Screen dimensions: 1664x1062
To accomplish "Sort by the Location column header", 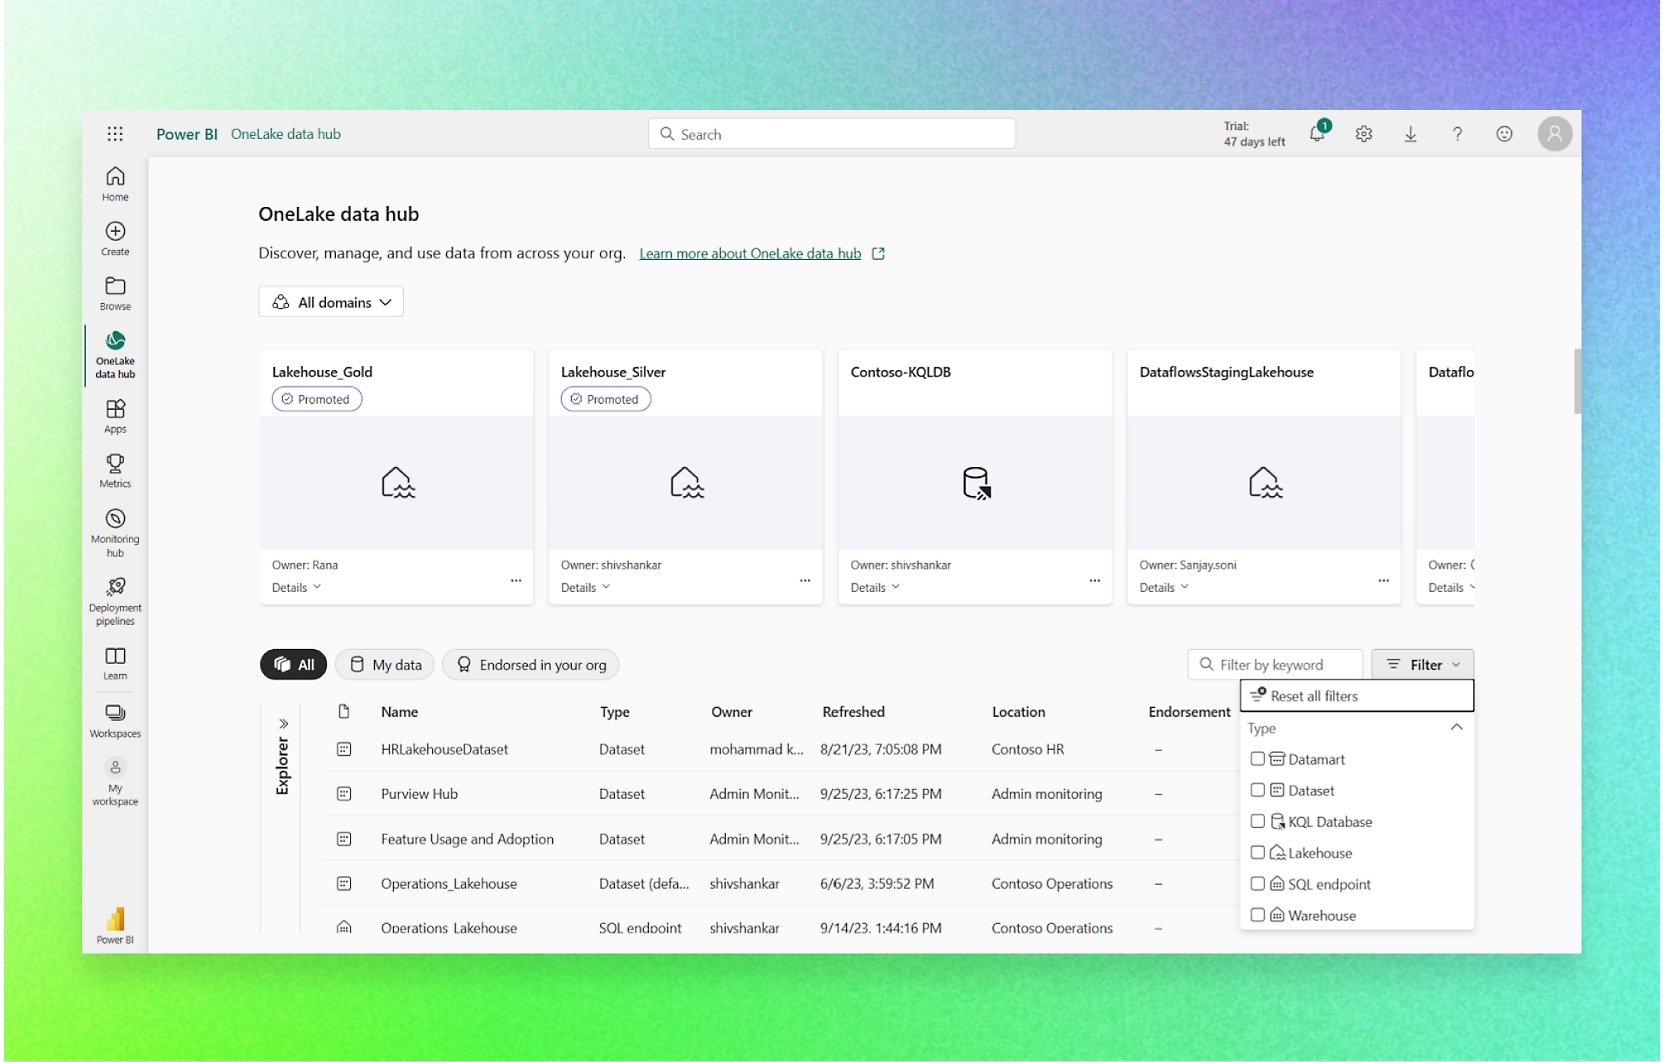I will click(x=1018, y=712).
